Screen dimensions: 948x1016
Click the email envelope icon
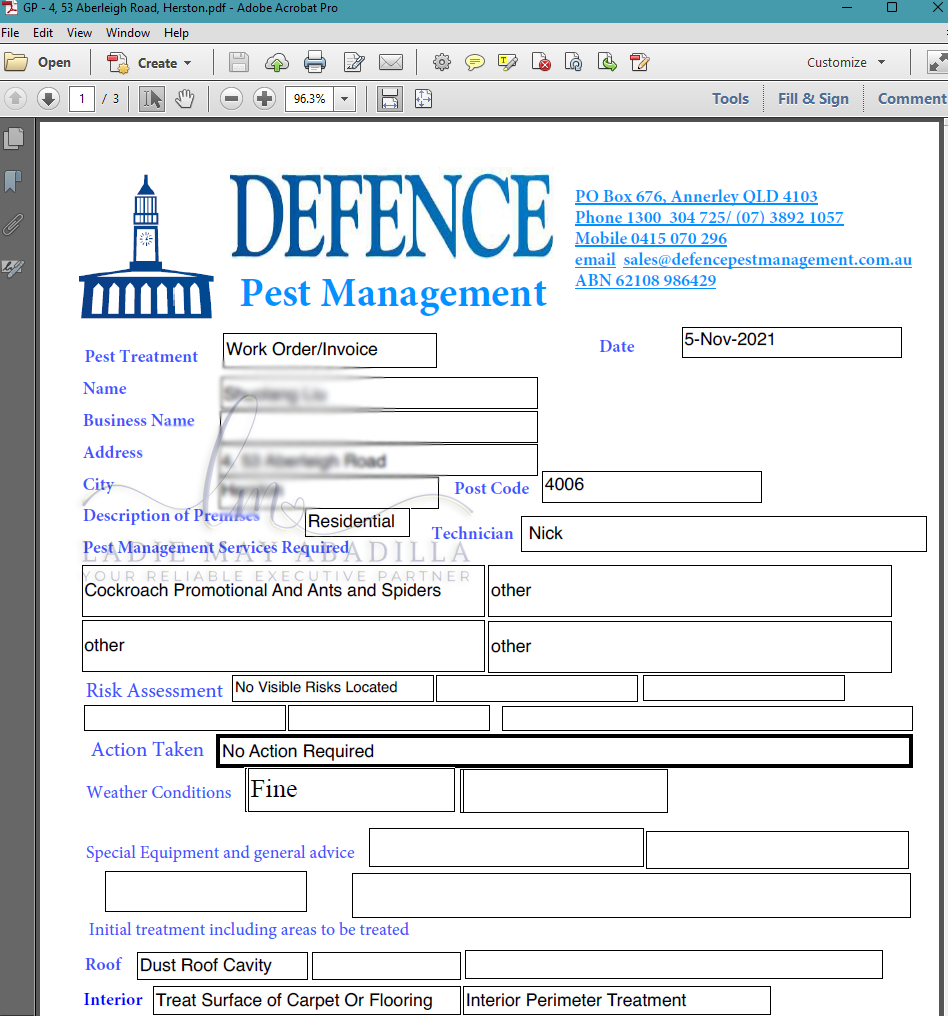click(x=391, y=62)
